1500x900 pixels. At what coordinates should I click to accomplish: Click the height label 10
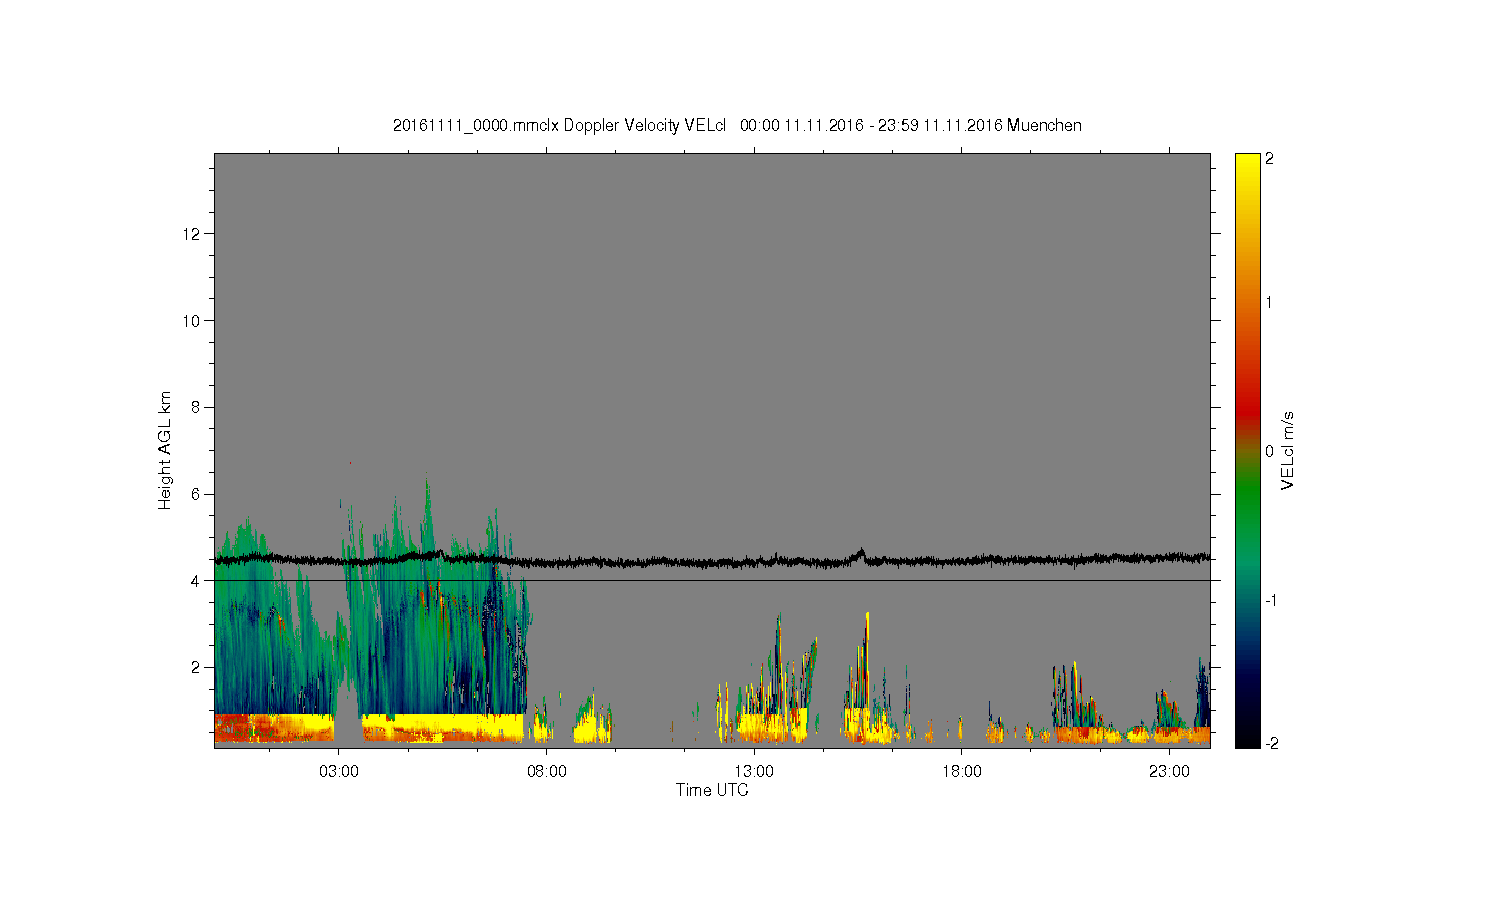192,320
